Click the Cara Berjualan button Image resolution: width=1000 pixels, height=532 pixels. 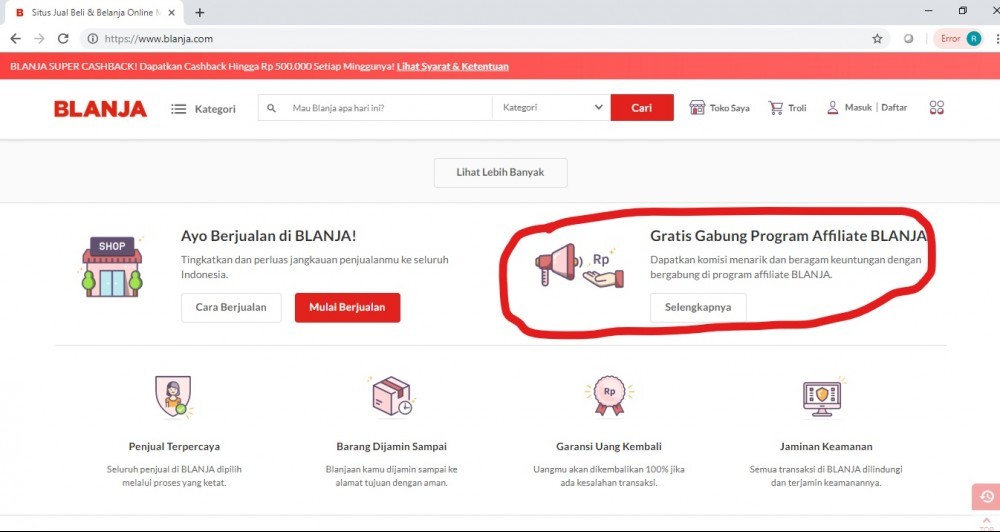(231, 307)
